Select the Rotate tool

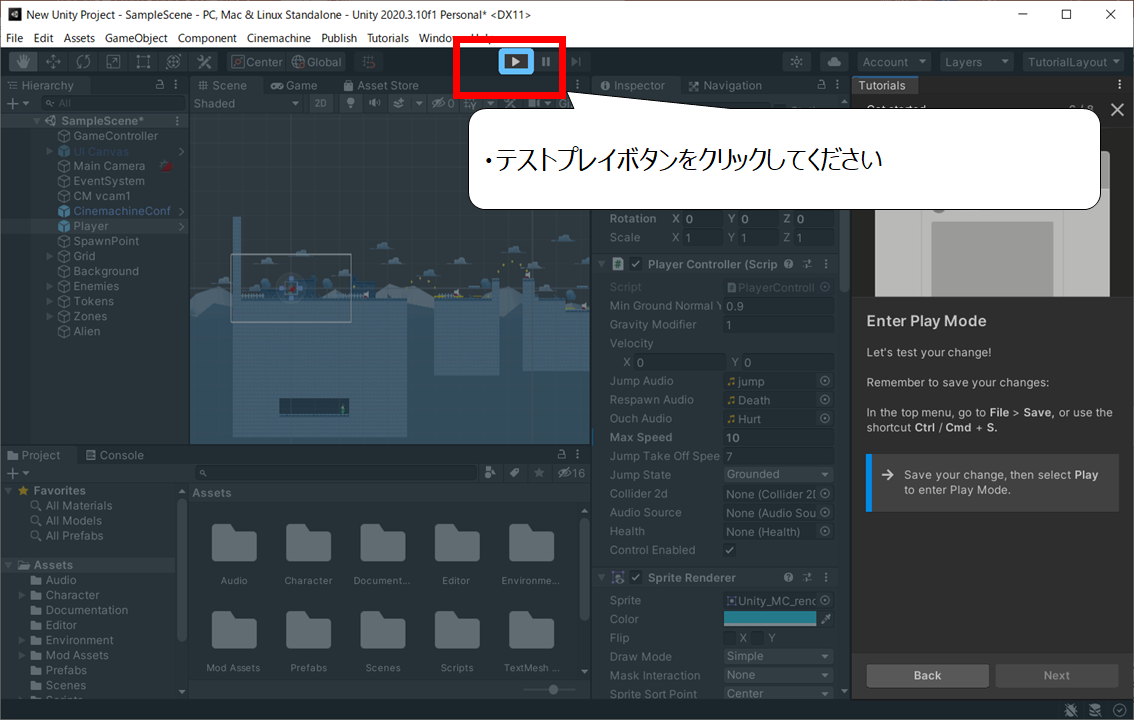pyautogui.click(x=83, y=62)
